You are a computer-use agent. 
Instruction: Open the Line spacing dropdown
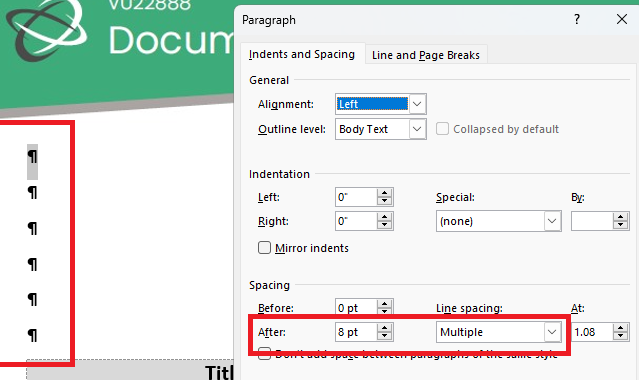click(552, 332)
